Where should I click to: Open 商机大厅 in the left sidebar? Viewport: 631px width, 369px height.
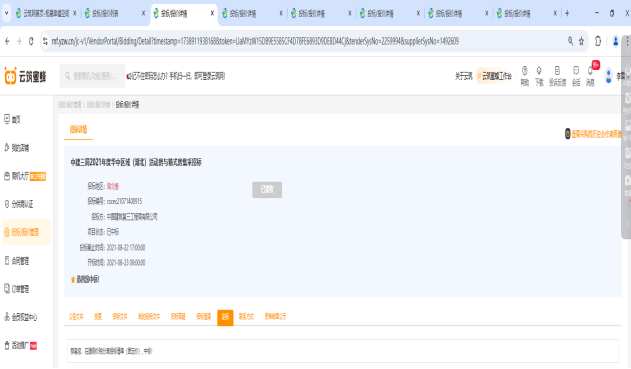point(25,176)
